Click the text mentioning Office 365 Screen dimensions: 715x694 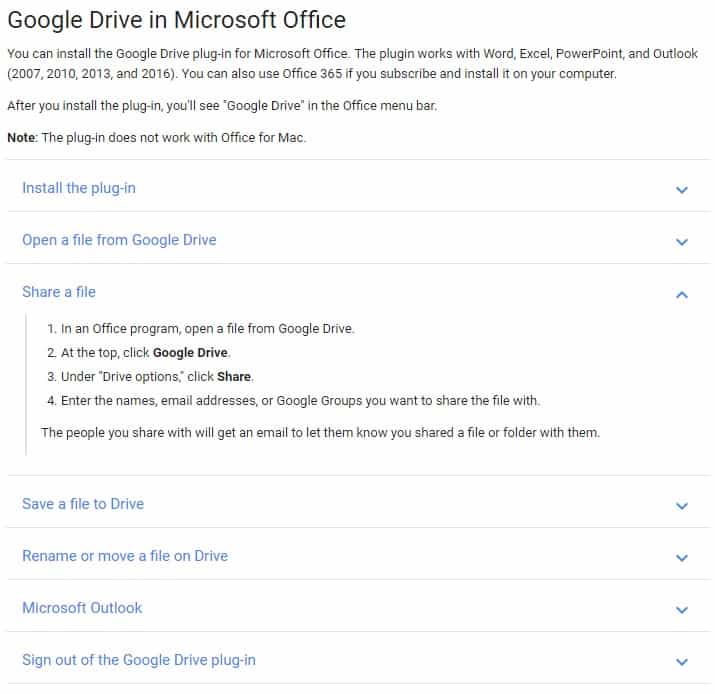coord(399,74)
